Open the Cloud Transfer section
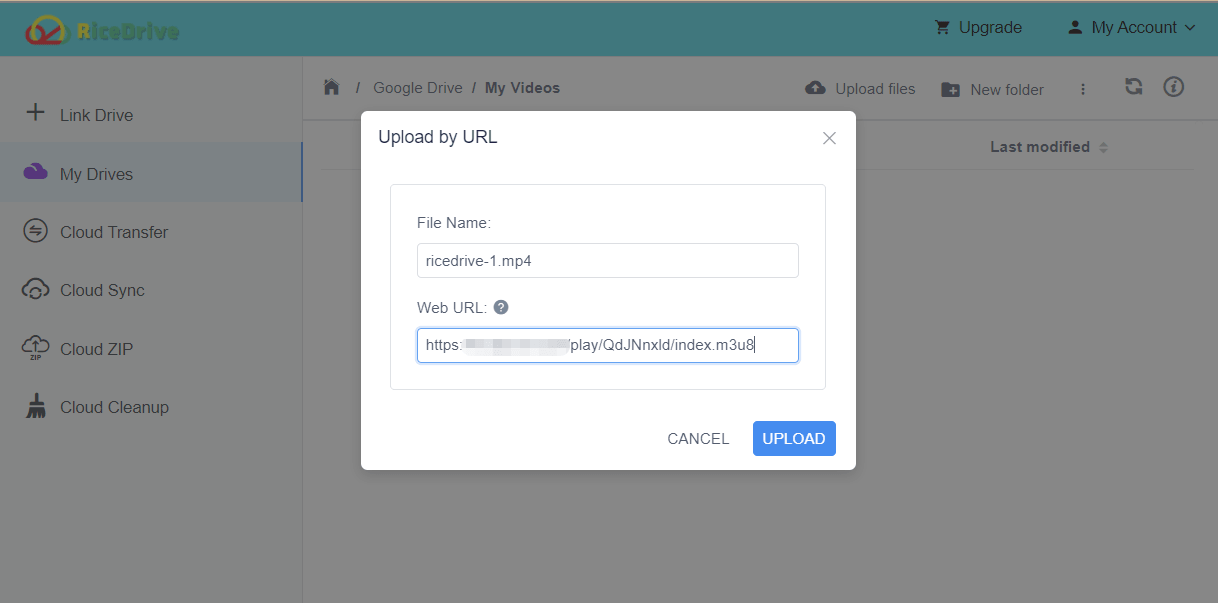 (114, 231)
